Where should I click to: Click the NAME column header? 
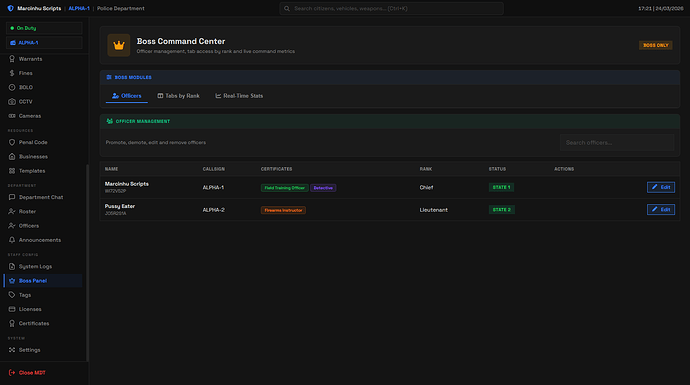click(111, 169)
